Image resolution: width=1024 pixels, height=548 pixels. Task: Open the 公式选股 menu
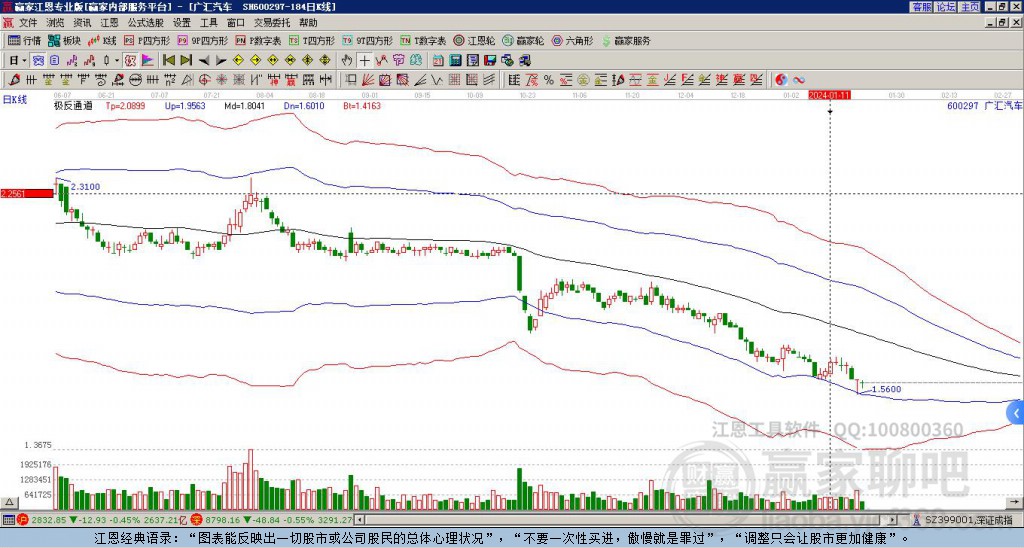click(x=146, y=23)
